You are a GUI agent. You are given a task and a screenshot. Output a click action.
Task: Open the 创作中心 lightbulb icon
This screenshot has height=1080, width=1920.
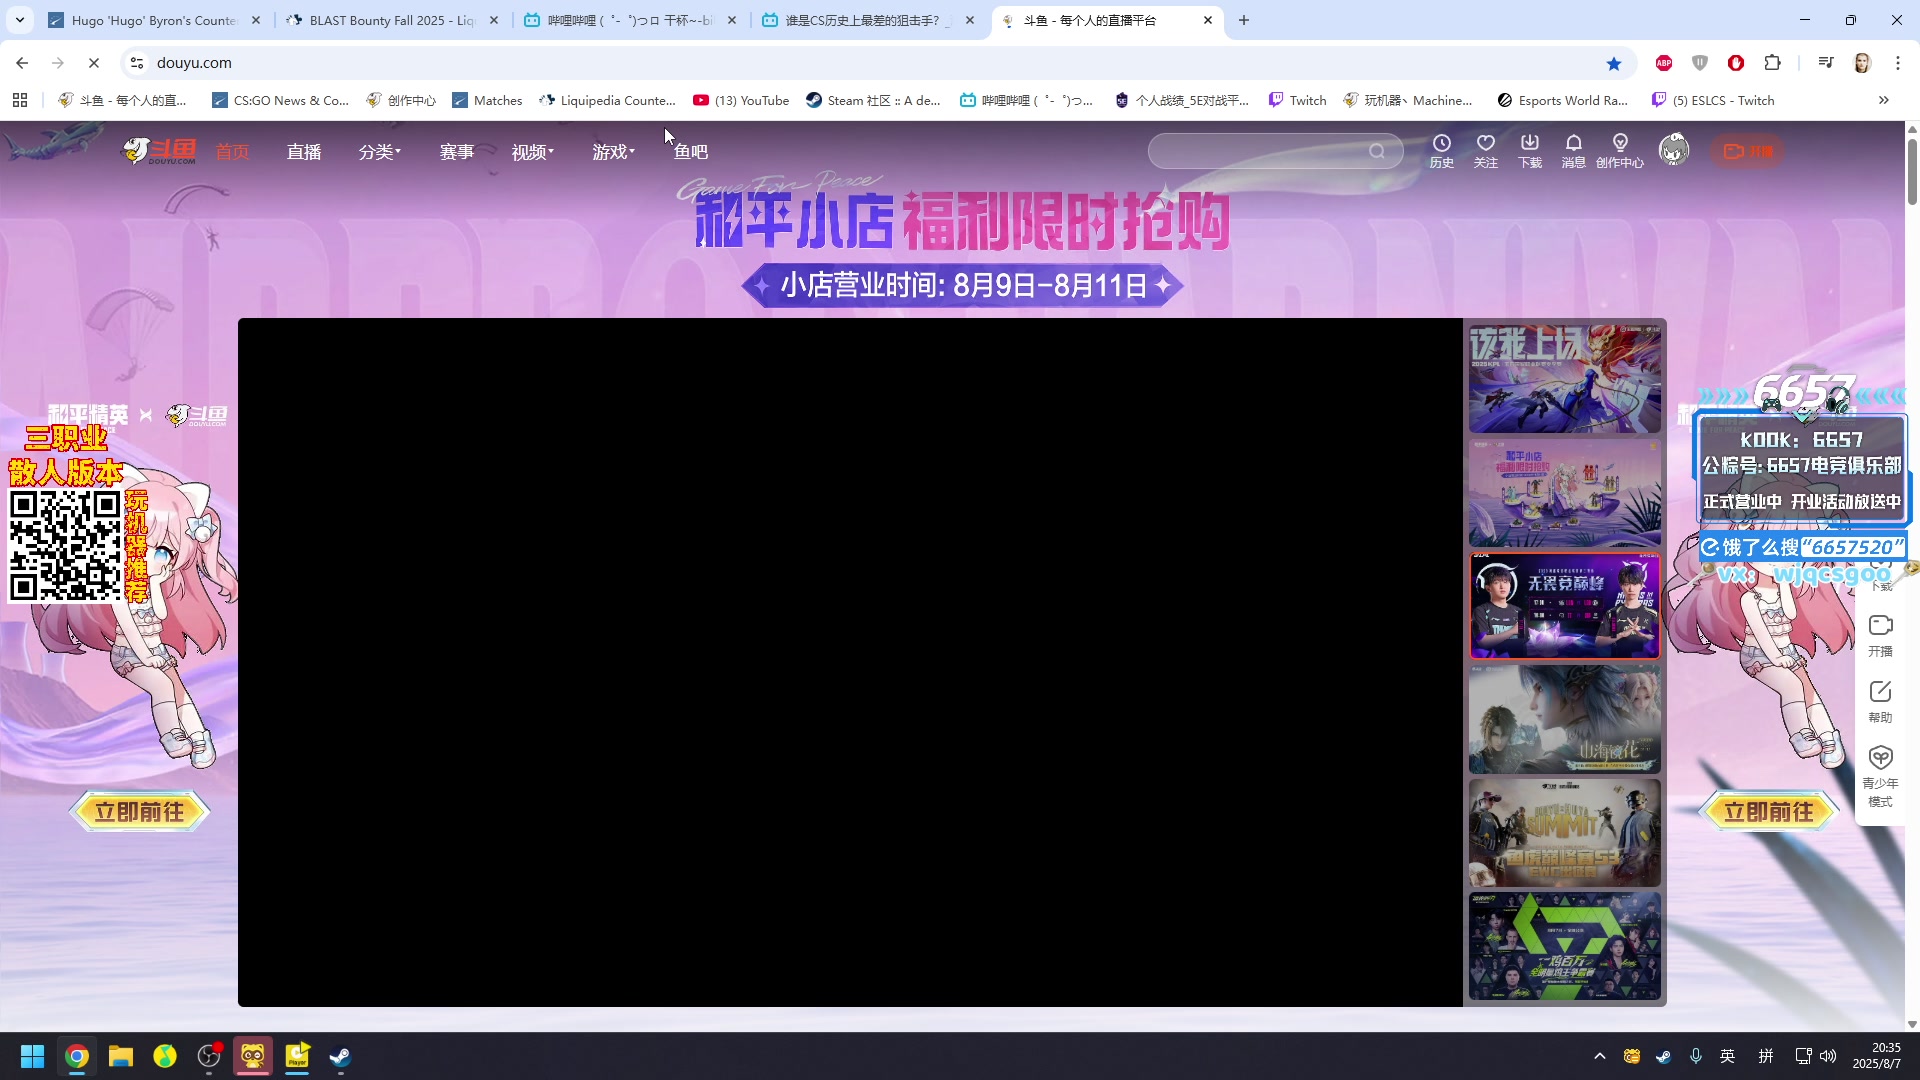pos(1620,151)
